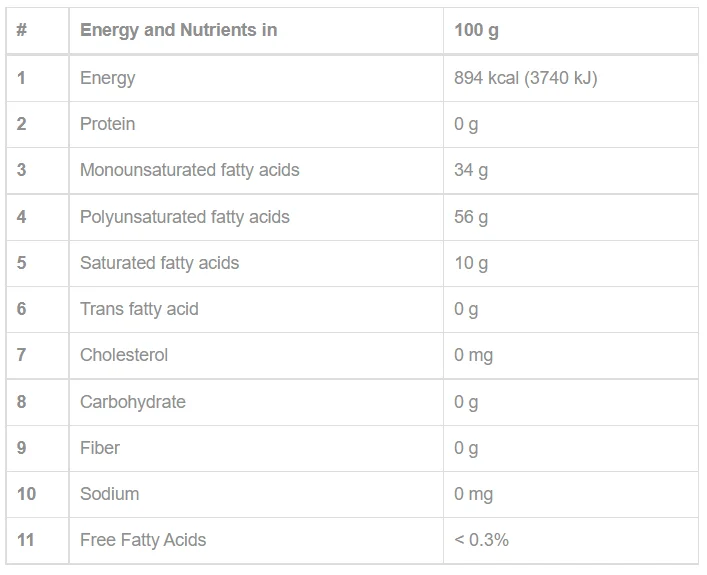Select the '56 g' value cell
707x575 pixels.
tap(571, 217)
